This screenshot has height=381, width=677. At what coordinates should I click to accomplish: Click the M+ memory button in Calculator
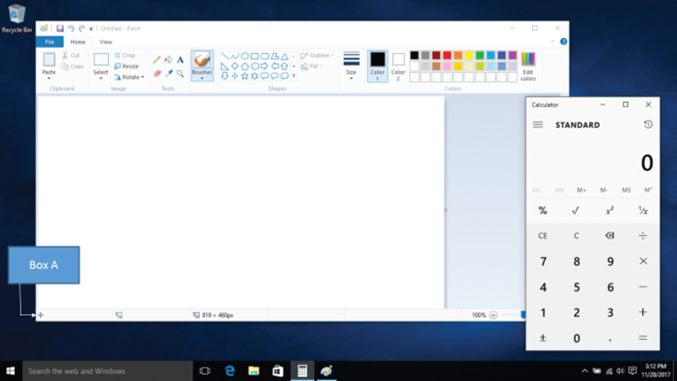coord(581,190)
